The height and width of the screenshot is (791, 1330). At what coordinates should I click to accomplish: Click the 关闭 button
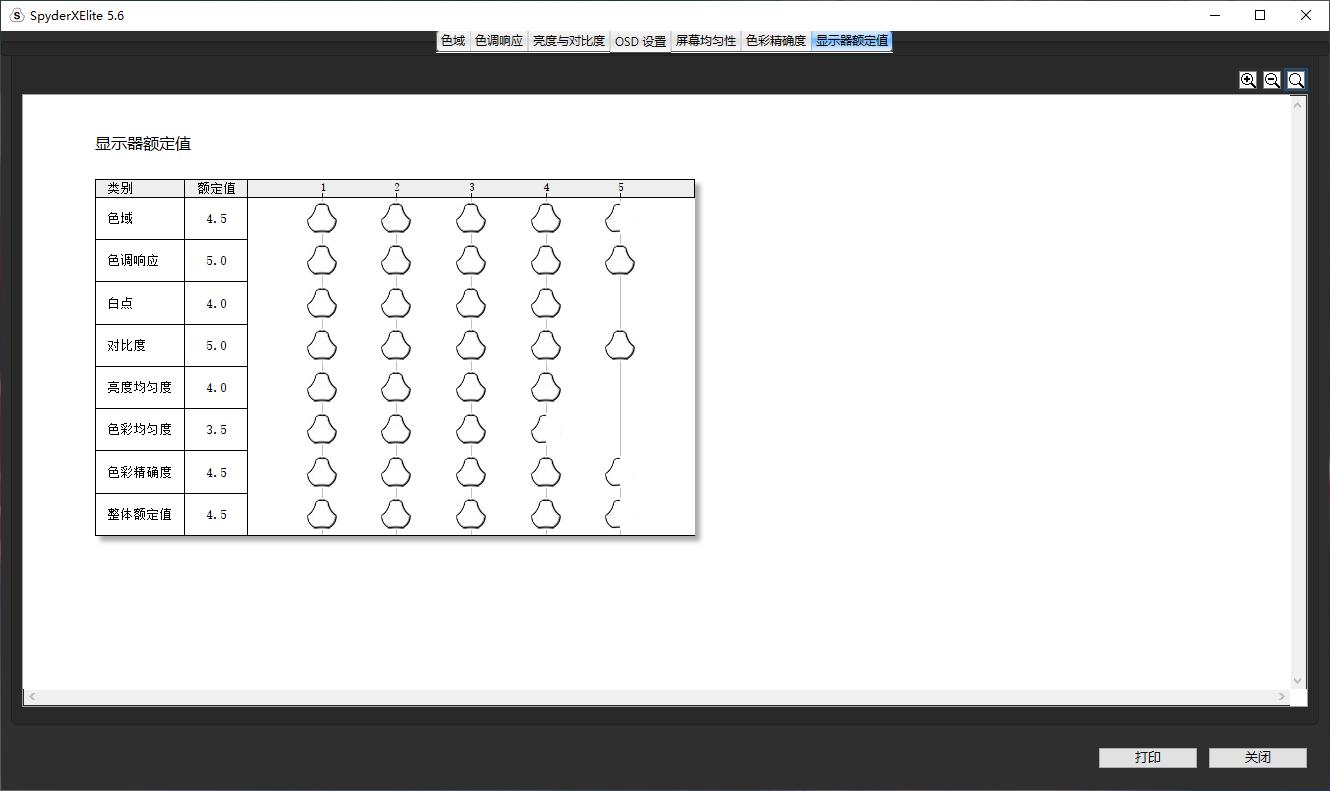1258,758
